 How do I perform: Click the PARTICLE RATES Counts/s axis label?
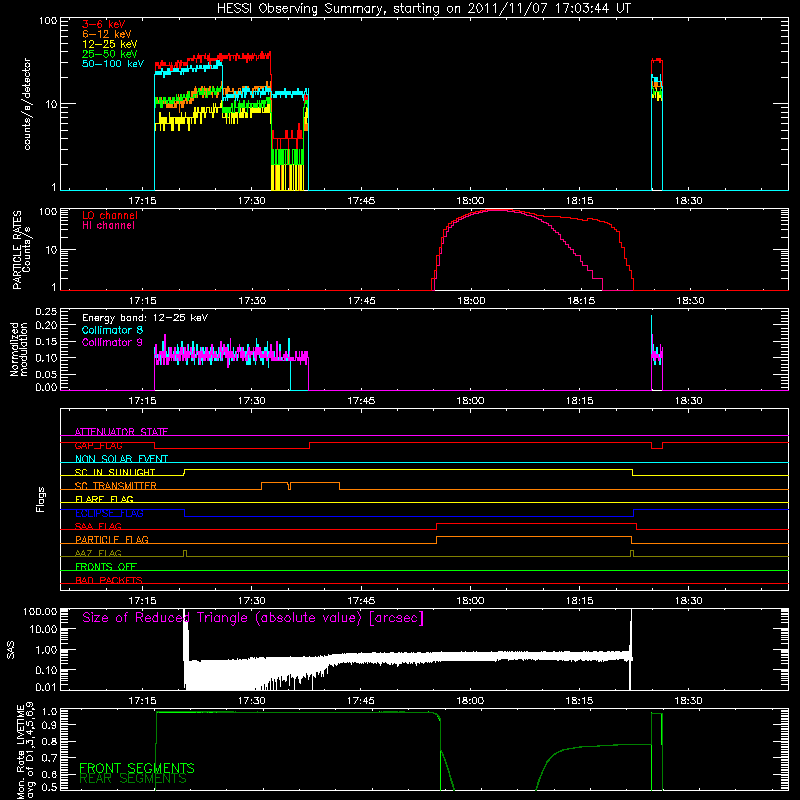coord(21,249)
